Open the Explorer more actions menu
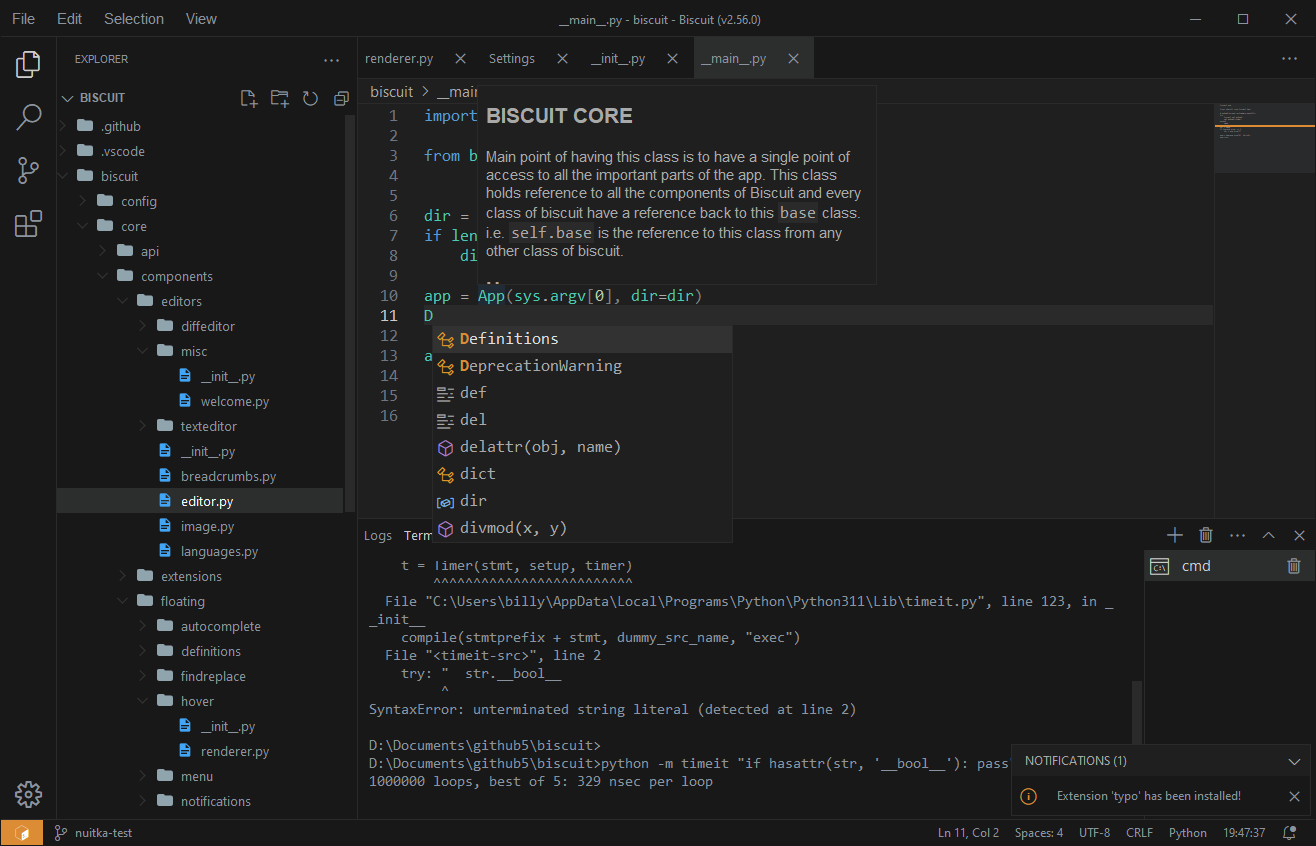 (x=332, y=59)
